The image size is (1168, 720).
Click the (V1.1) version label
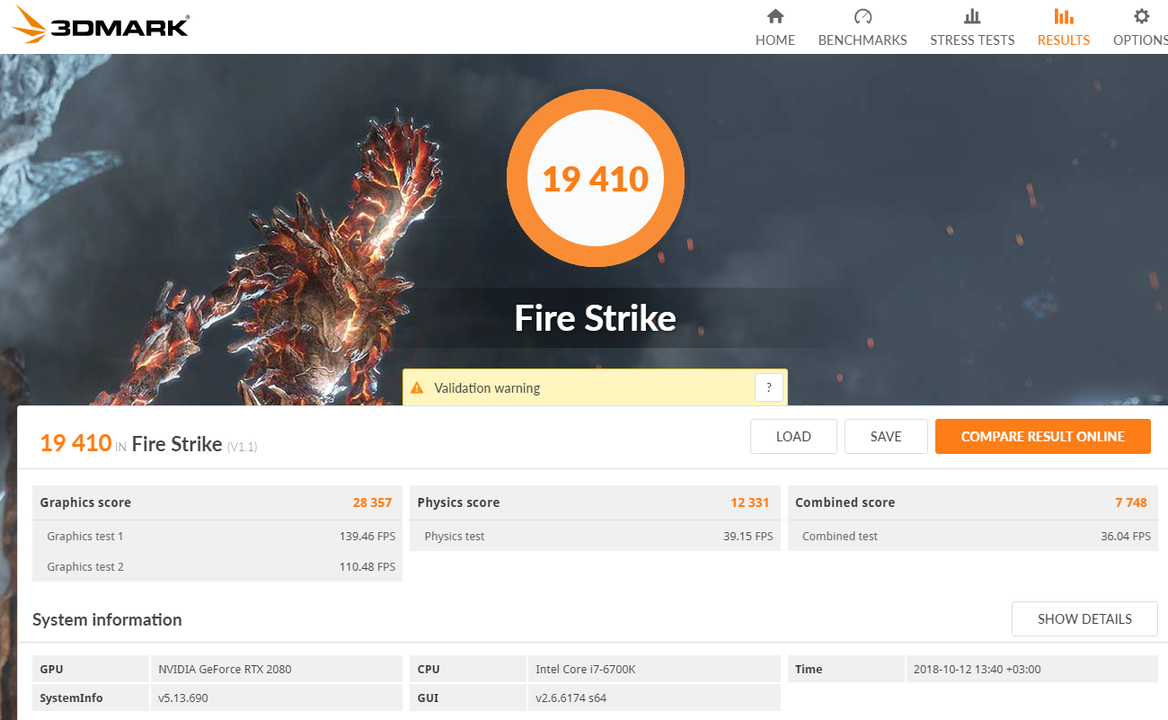[242, 447]
